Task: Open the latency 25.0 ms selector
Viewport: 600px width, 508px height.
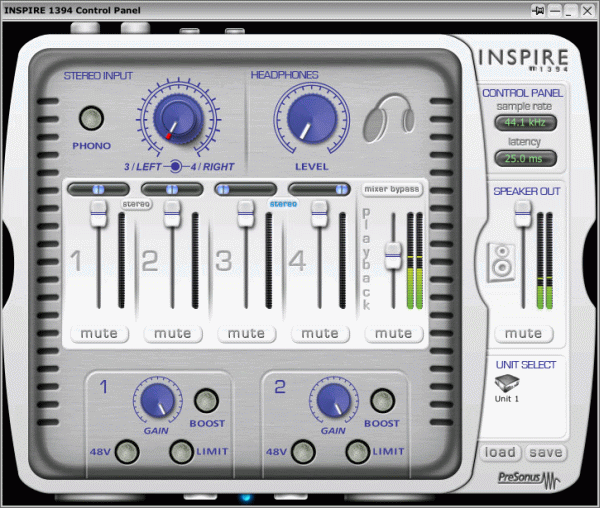Action: pos(525,158)
